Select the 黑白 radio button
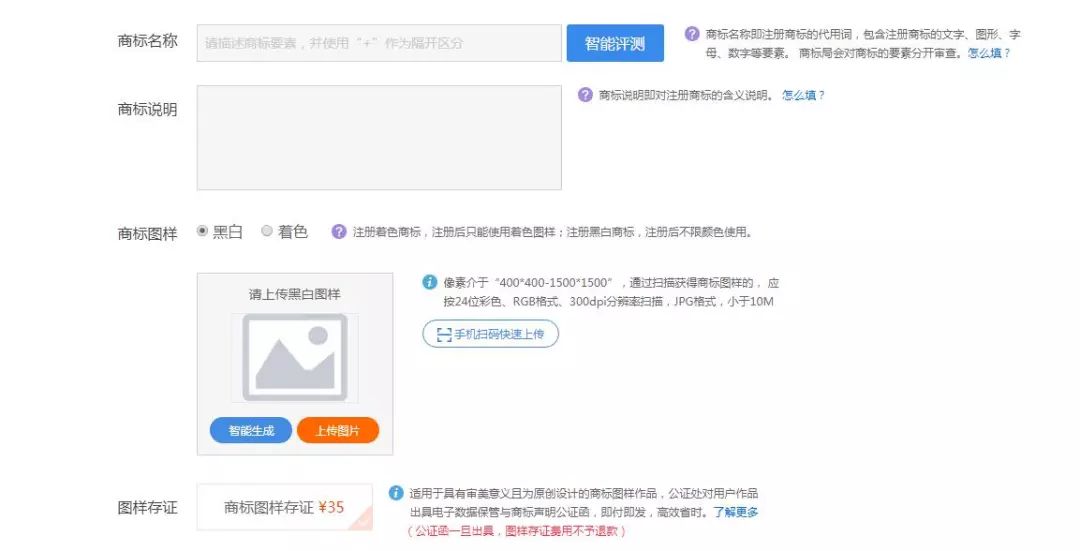The width and height of the screenshot is (1080, 551). pyautogui.click(x=202, y=231)
